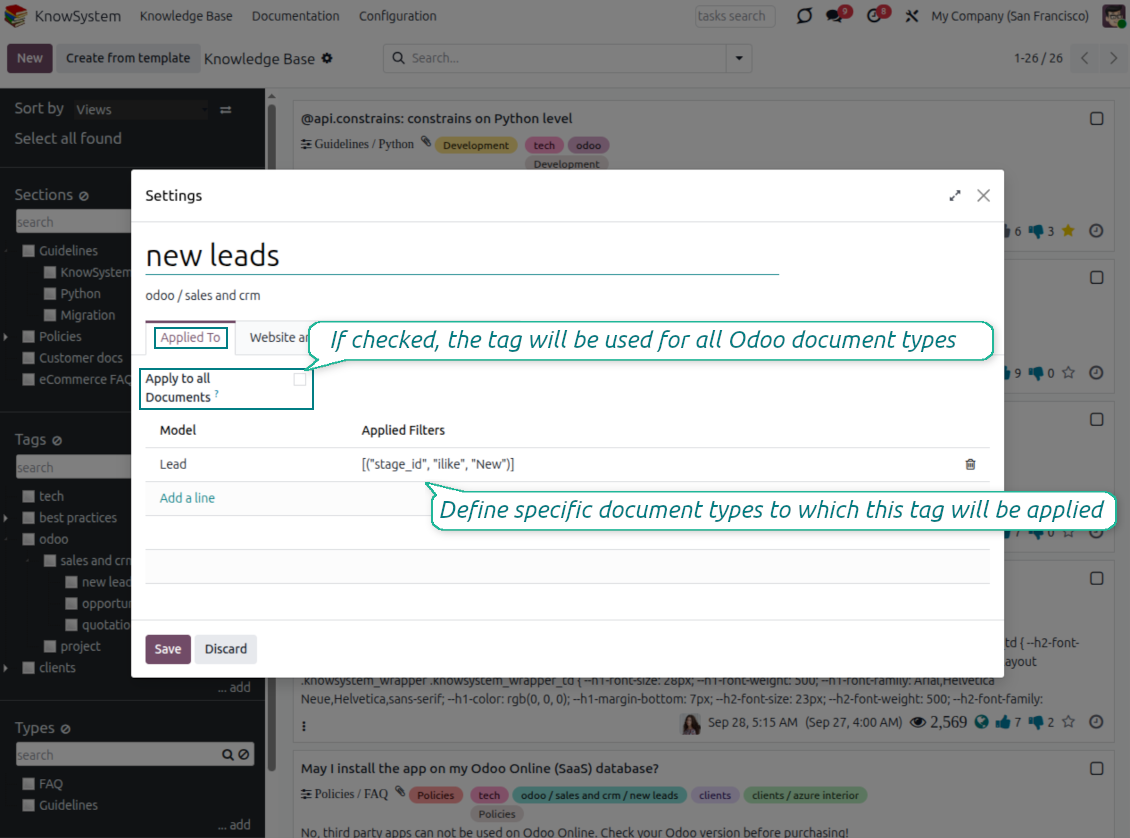This screenshot has height=838, width=1130.
Task: Open the Configuration menu
Action: [x=397, y=16]
